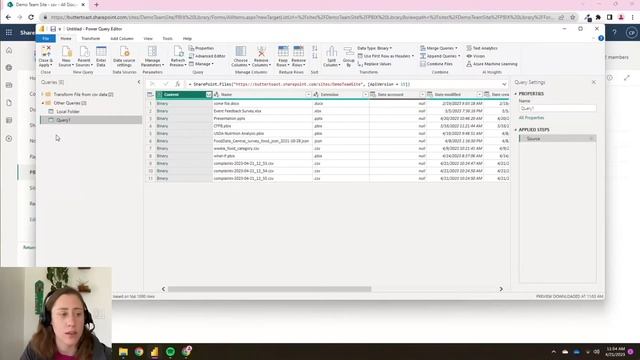Open the All Properties link
640x360 pixels.
click(531, 118)
